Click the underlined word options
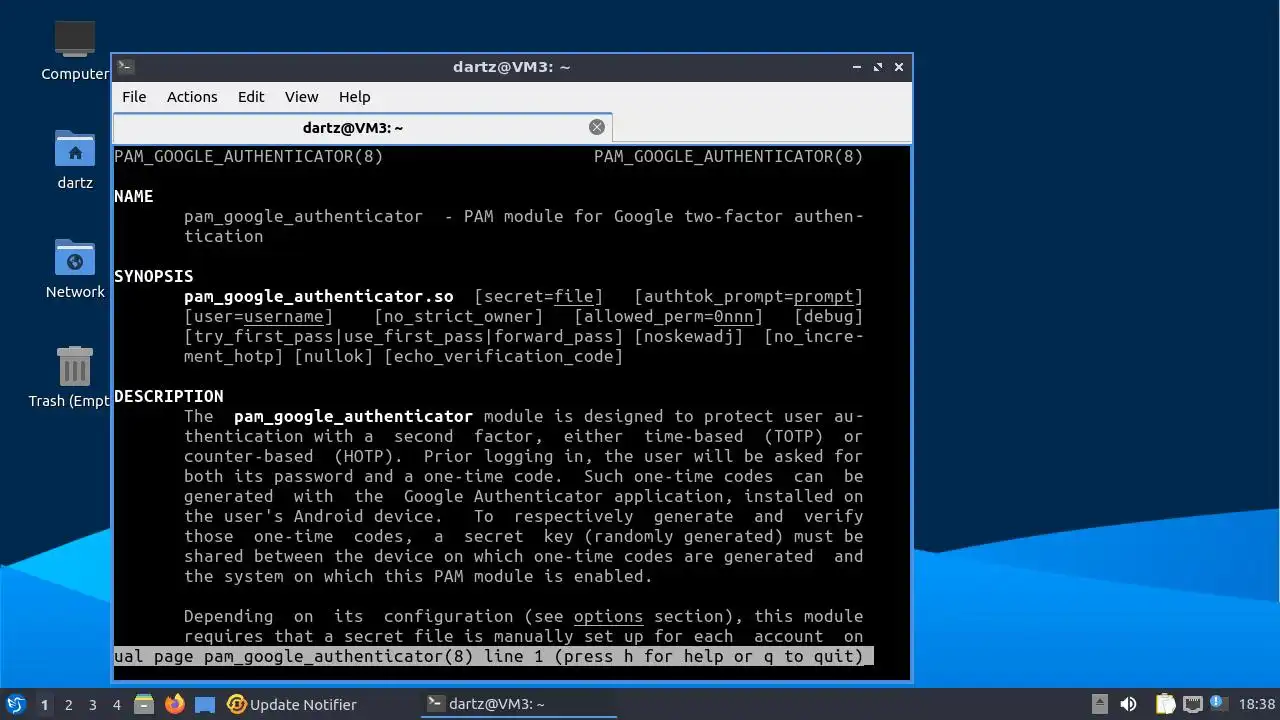 click(609, 616)
